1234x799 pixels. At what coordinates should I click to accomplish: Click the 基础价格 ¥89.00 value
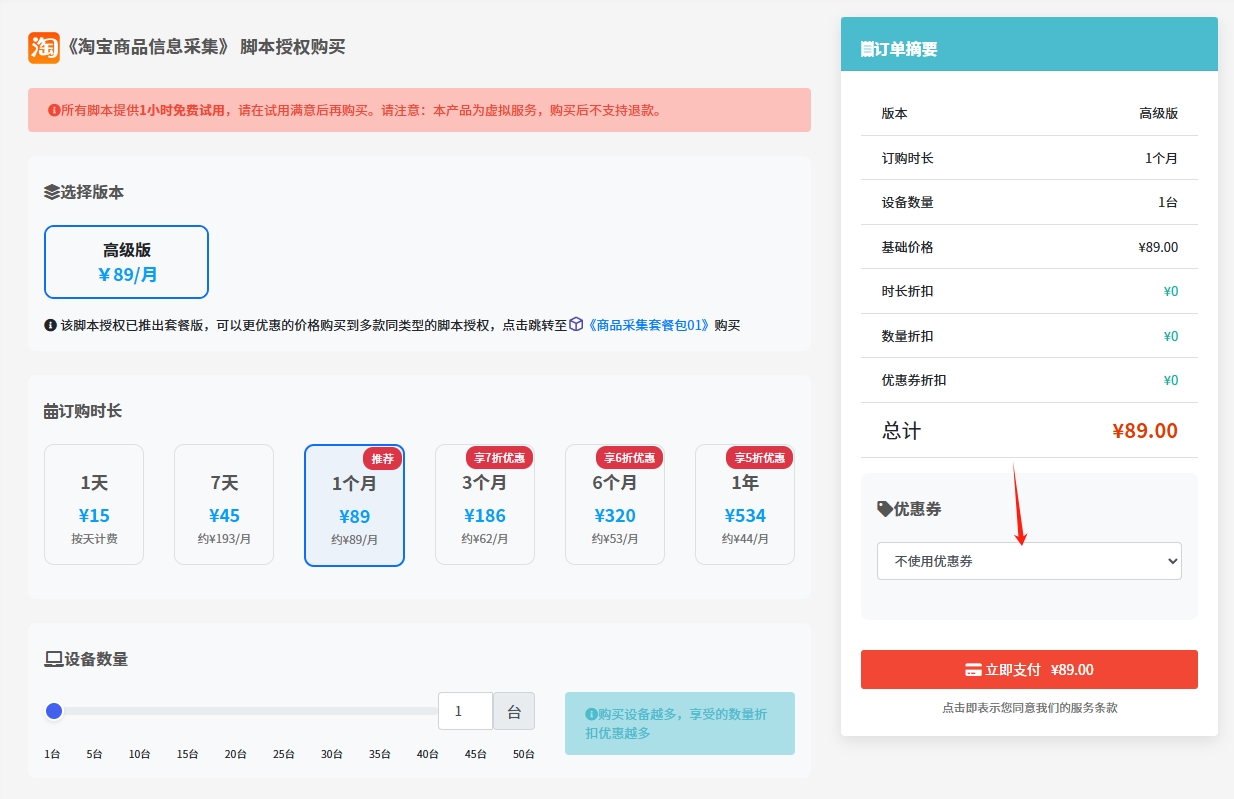pos(1158,247)
